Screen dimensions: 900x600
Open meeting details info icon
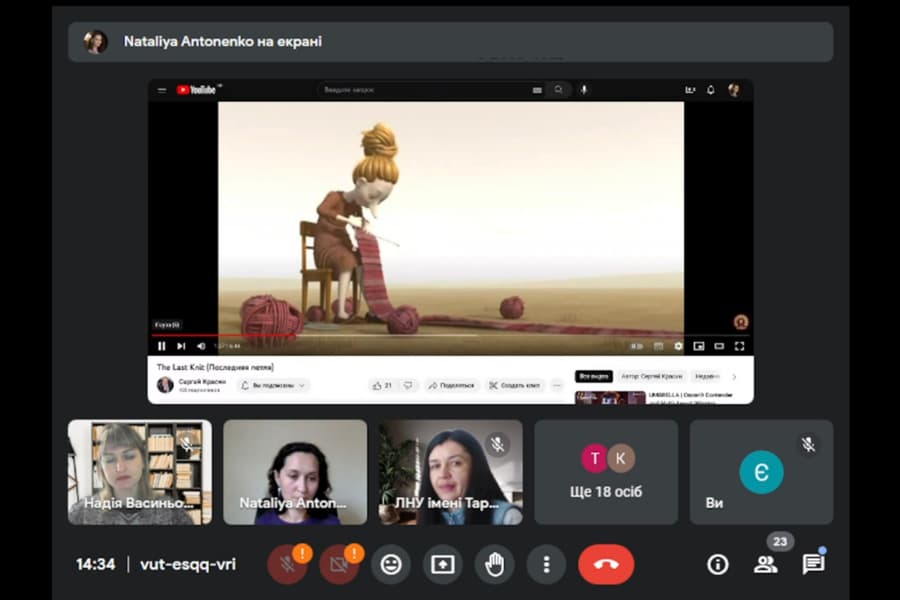point(717,564)
